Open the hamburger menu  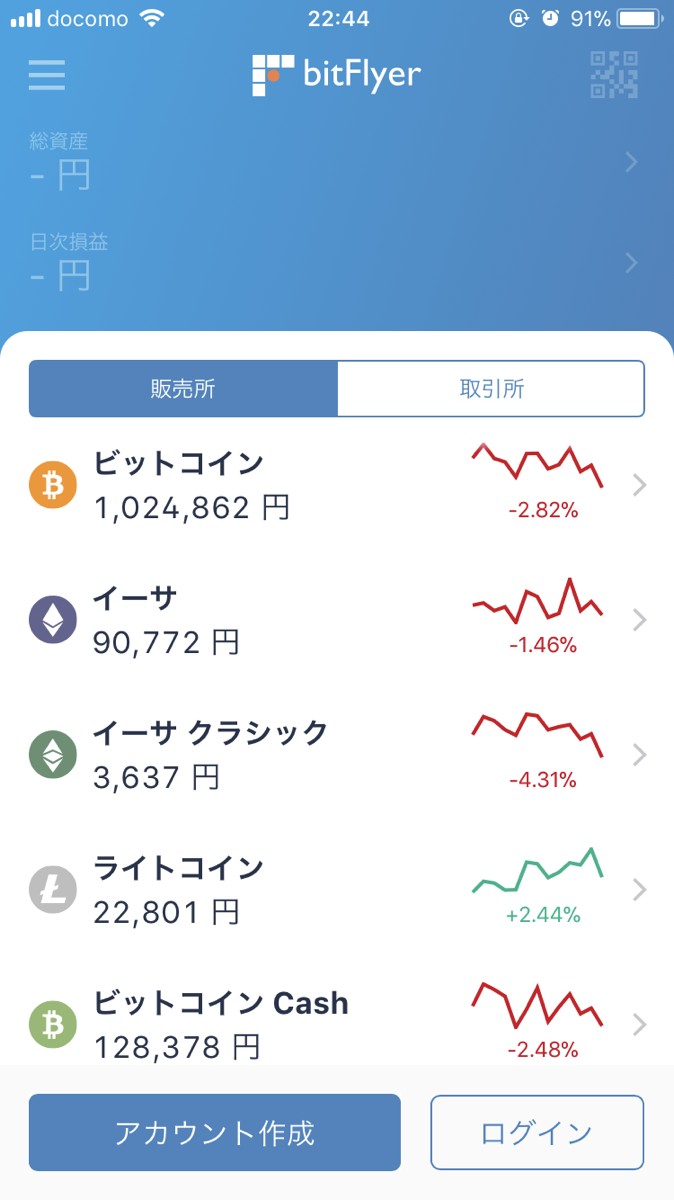(47, 76)
